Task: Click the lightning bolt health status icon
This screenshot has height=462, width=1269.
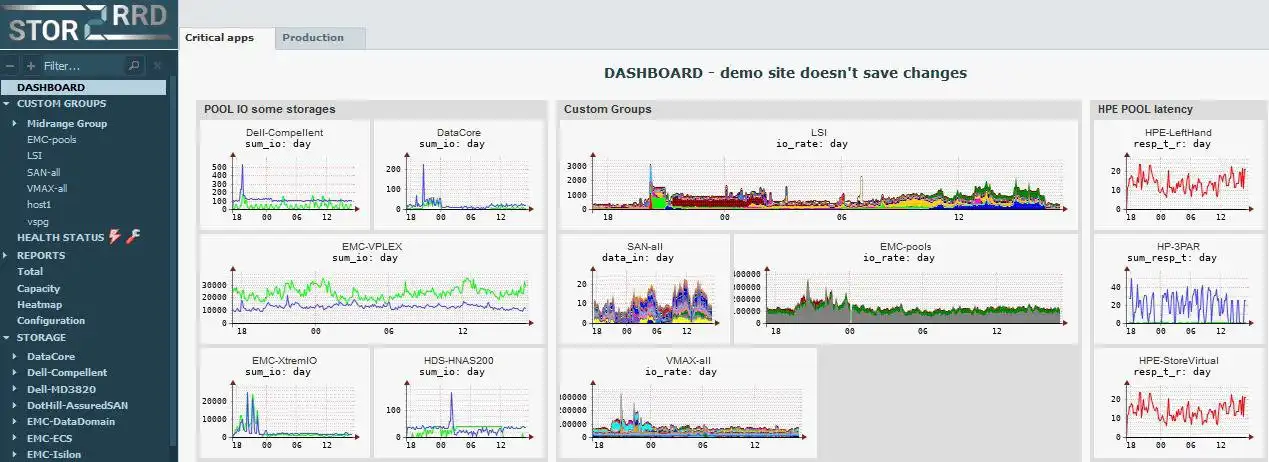Action: [x=114, y=237]
